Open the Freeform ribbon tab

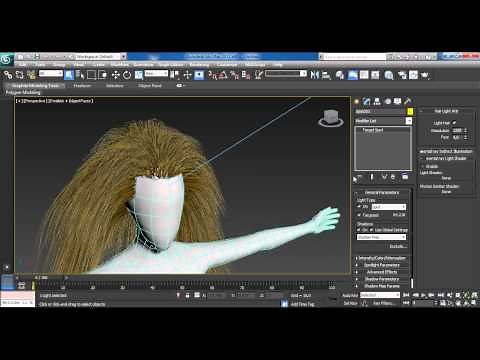point(82,86)
